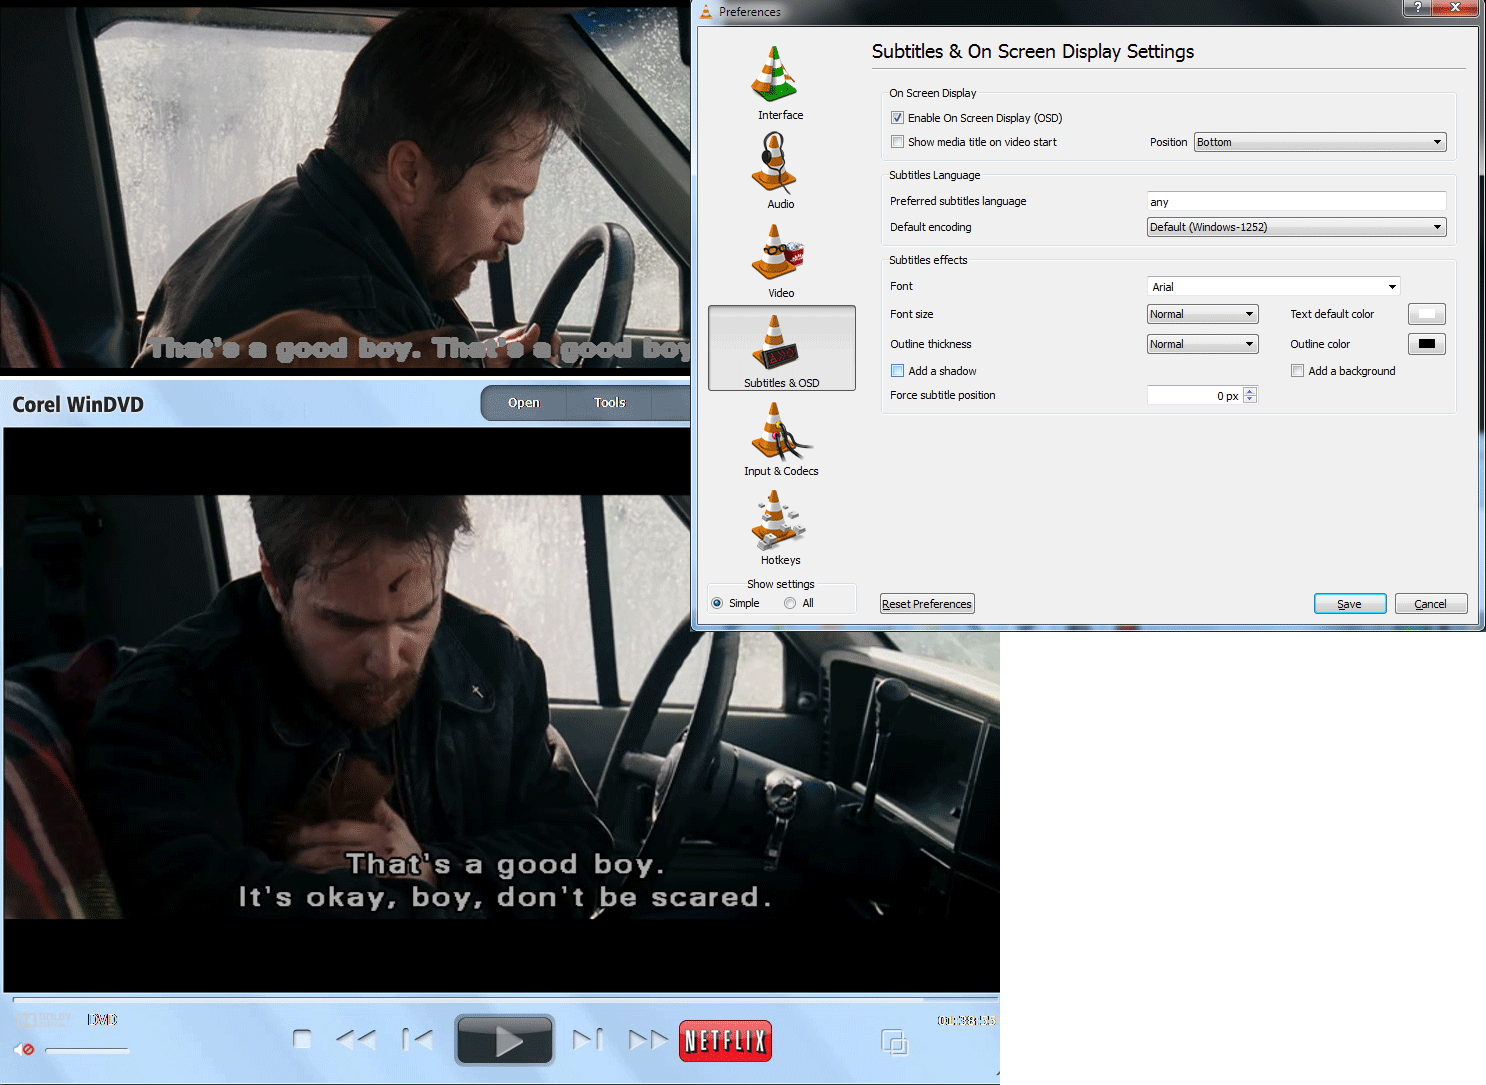The height and width of the screenshot is (1085, 1486).
Task: Open the Position dropdown set to Bottom
Action: pyautogui.click(x=1320, y=142)
